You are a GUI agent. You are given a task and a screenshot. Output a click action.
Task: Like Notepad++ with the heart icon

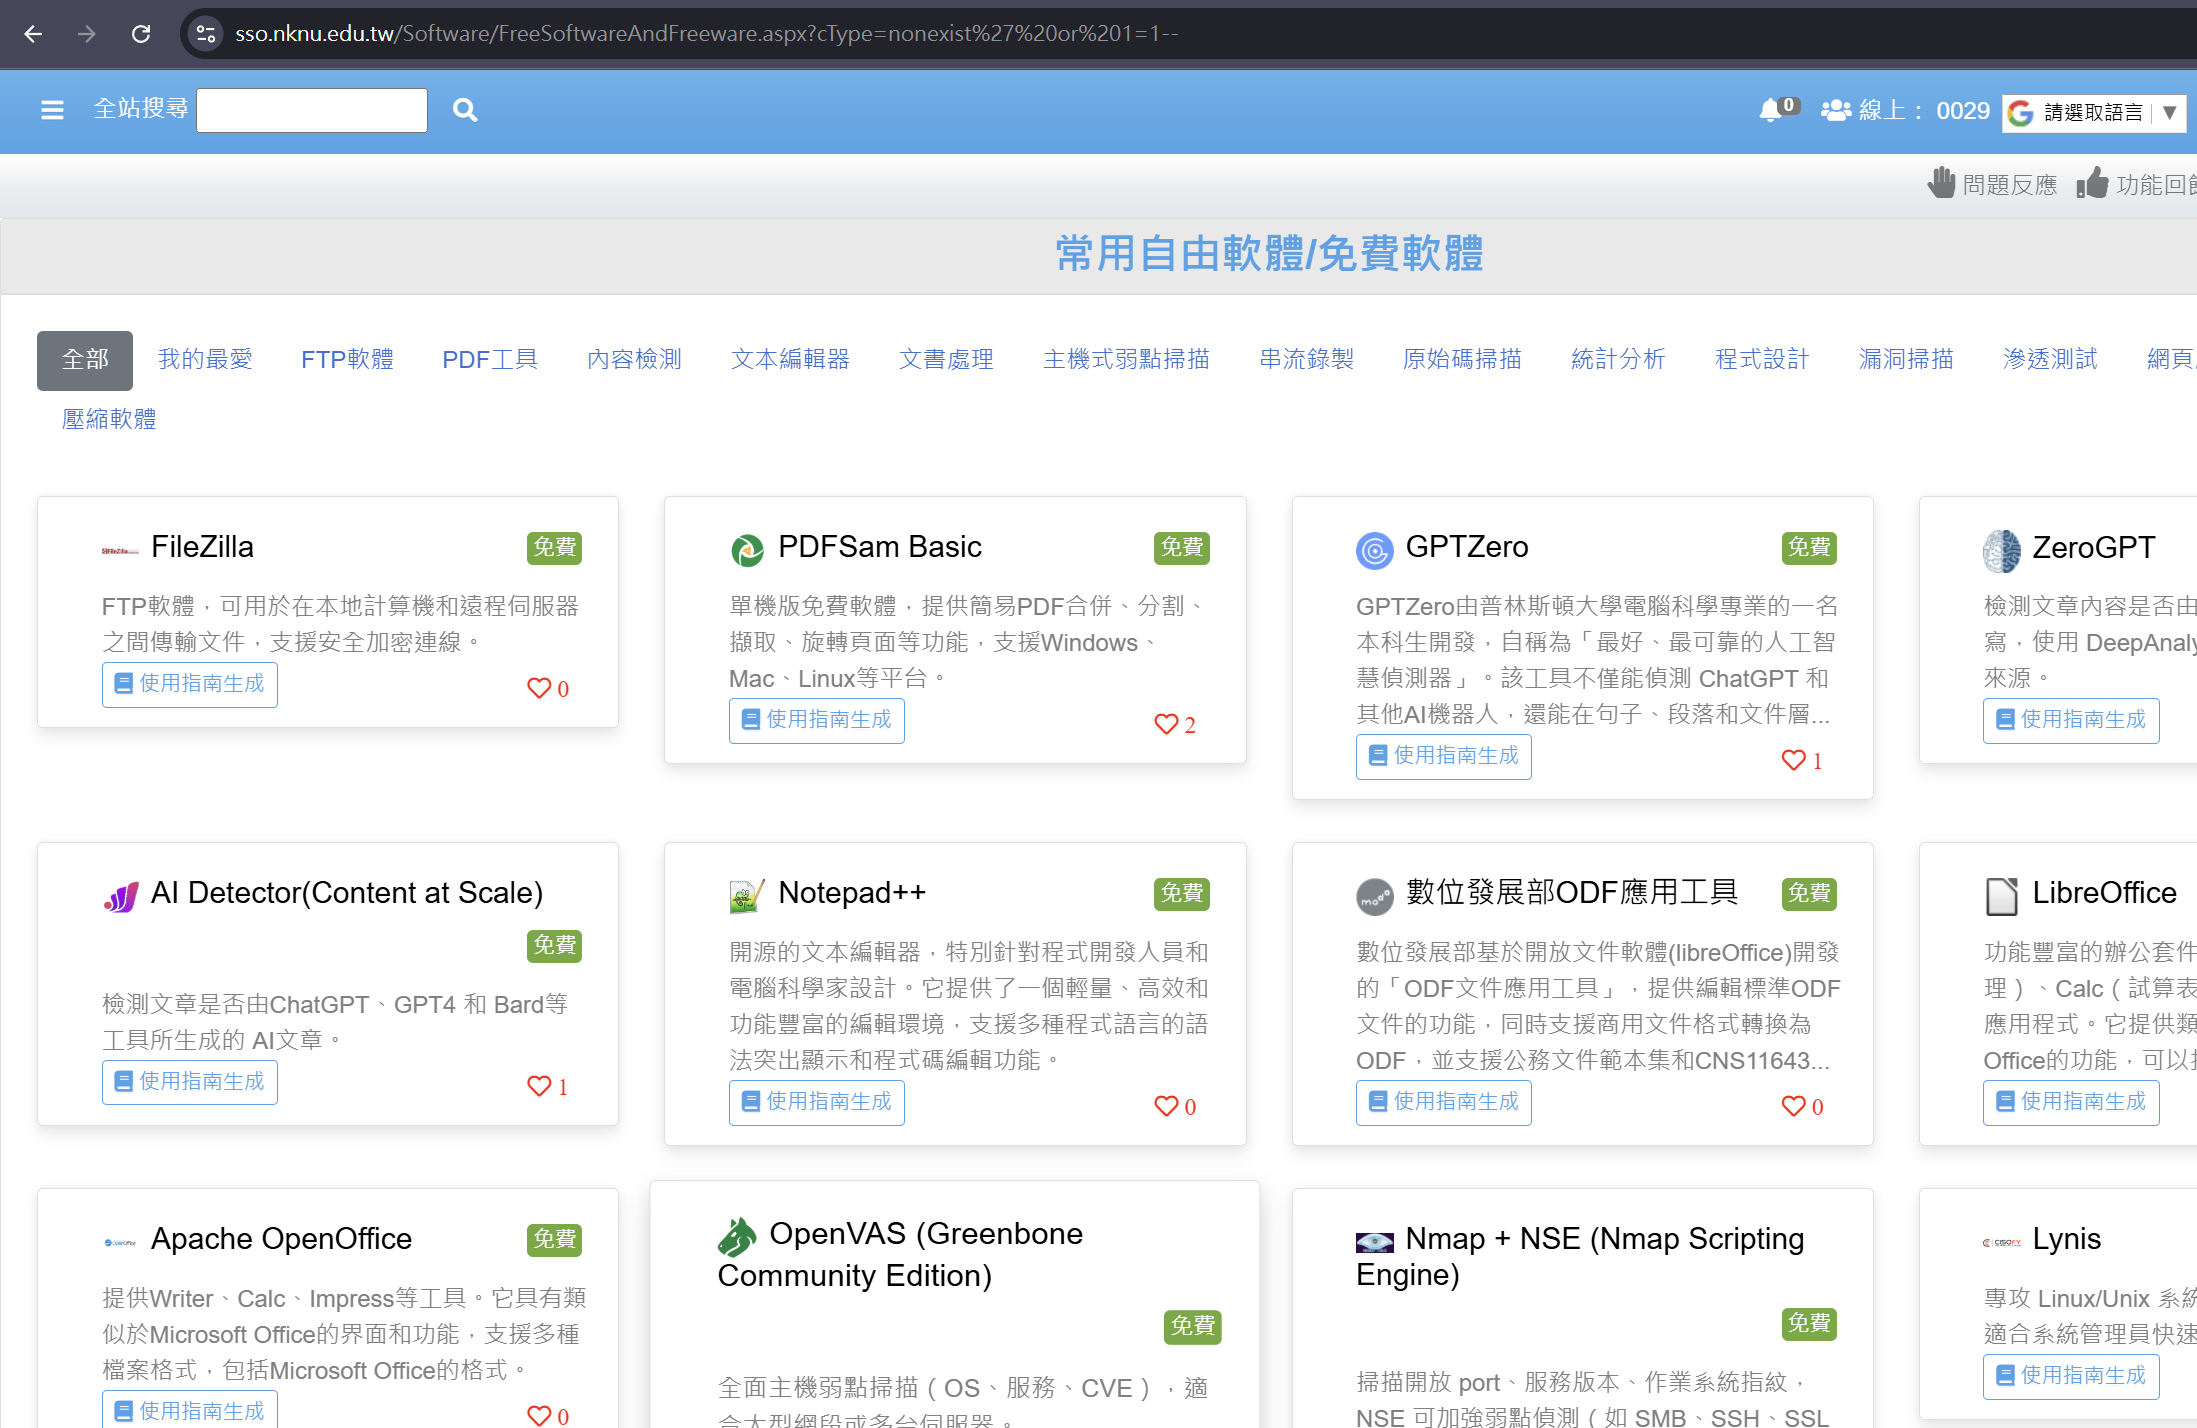pyautogui.click(x=1166, y=1106)
